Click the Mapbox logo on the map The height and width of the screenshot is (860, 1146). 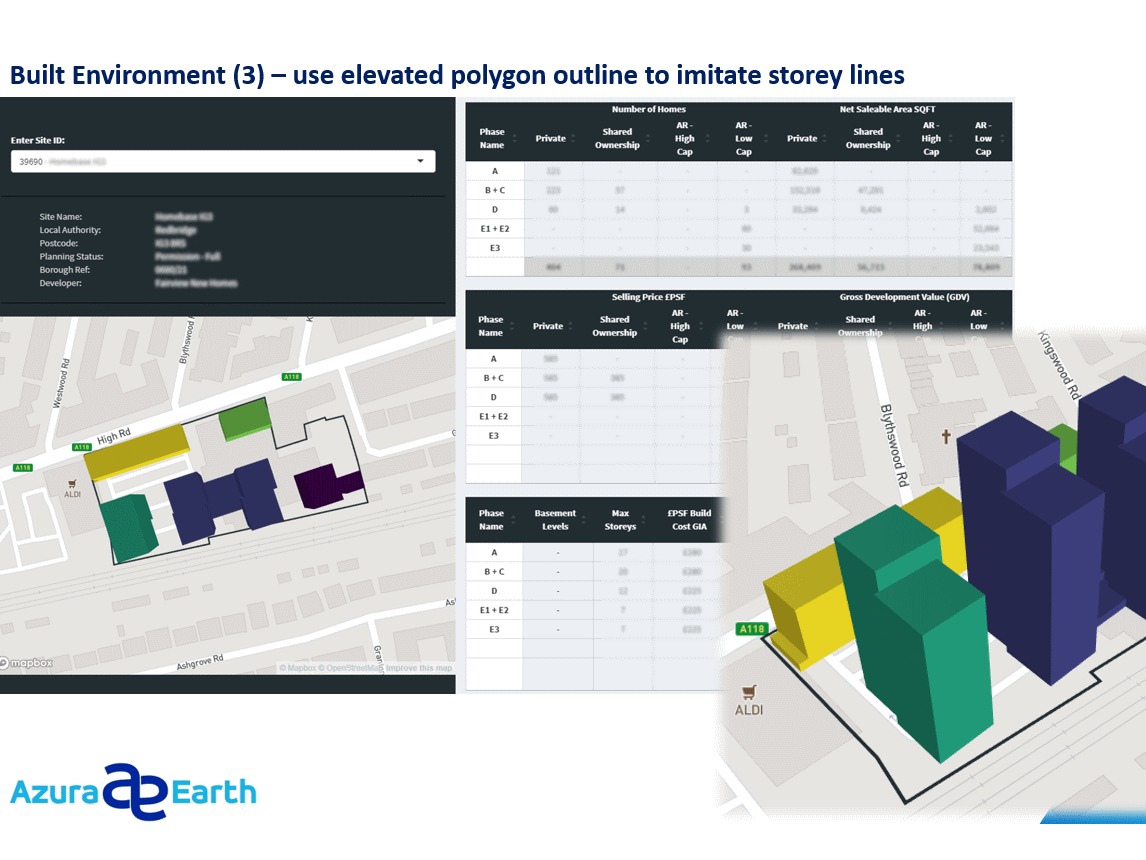27,663
